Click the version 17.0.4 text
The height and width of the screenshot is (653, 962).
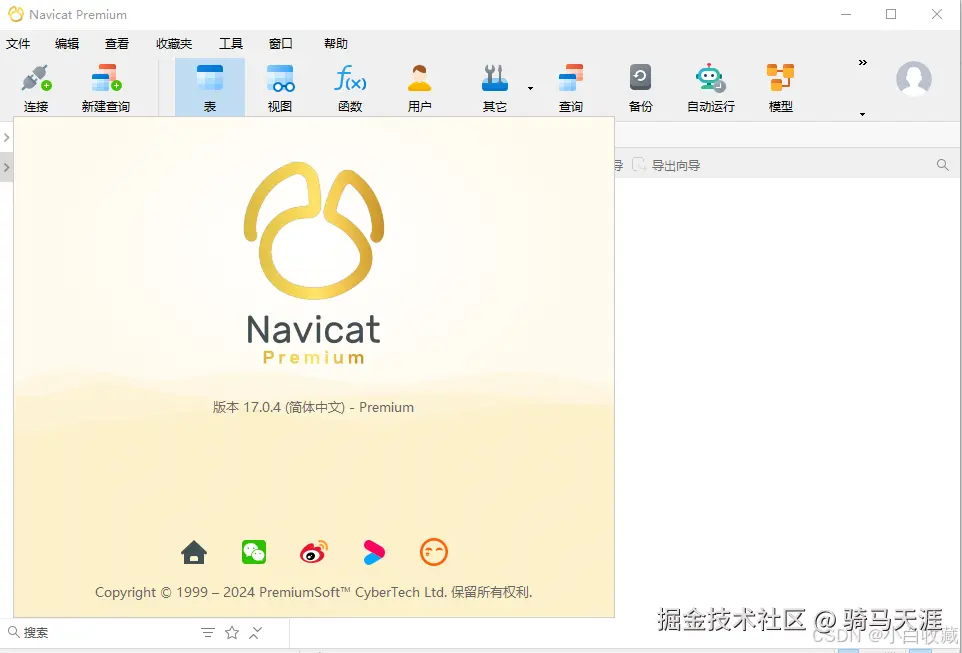(x=313, y=407)
